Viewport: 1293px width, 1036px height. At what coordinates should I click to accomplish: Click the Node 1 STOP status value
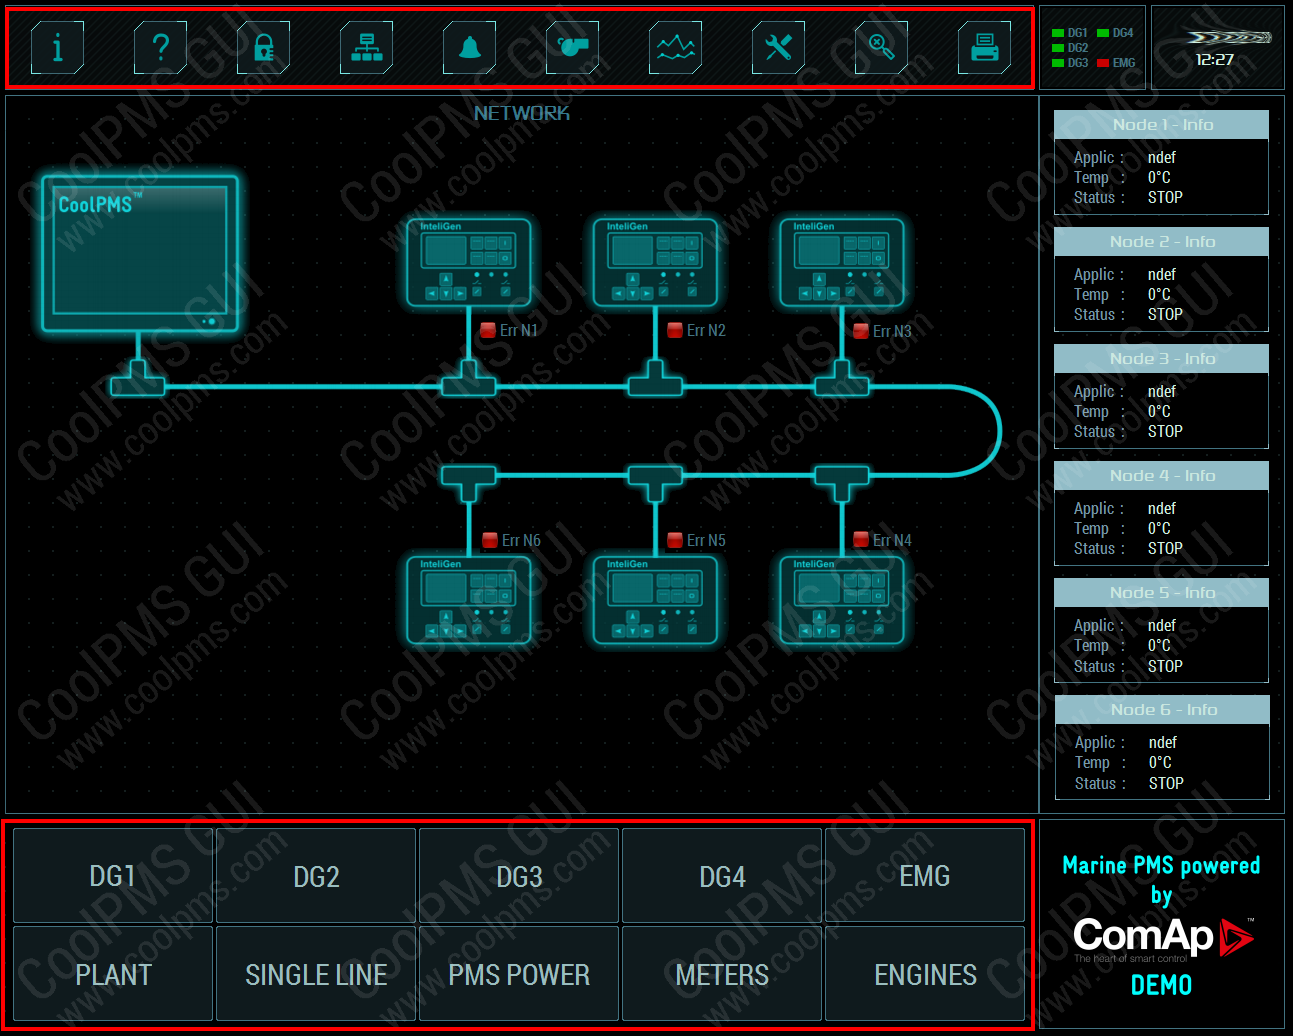(1165, 198)
